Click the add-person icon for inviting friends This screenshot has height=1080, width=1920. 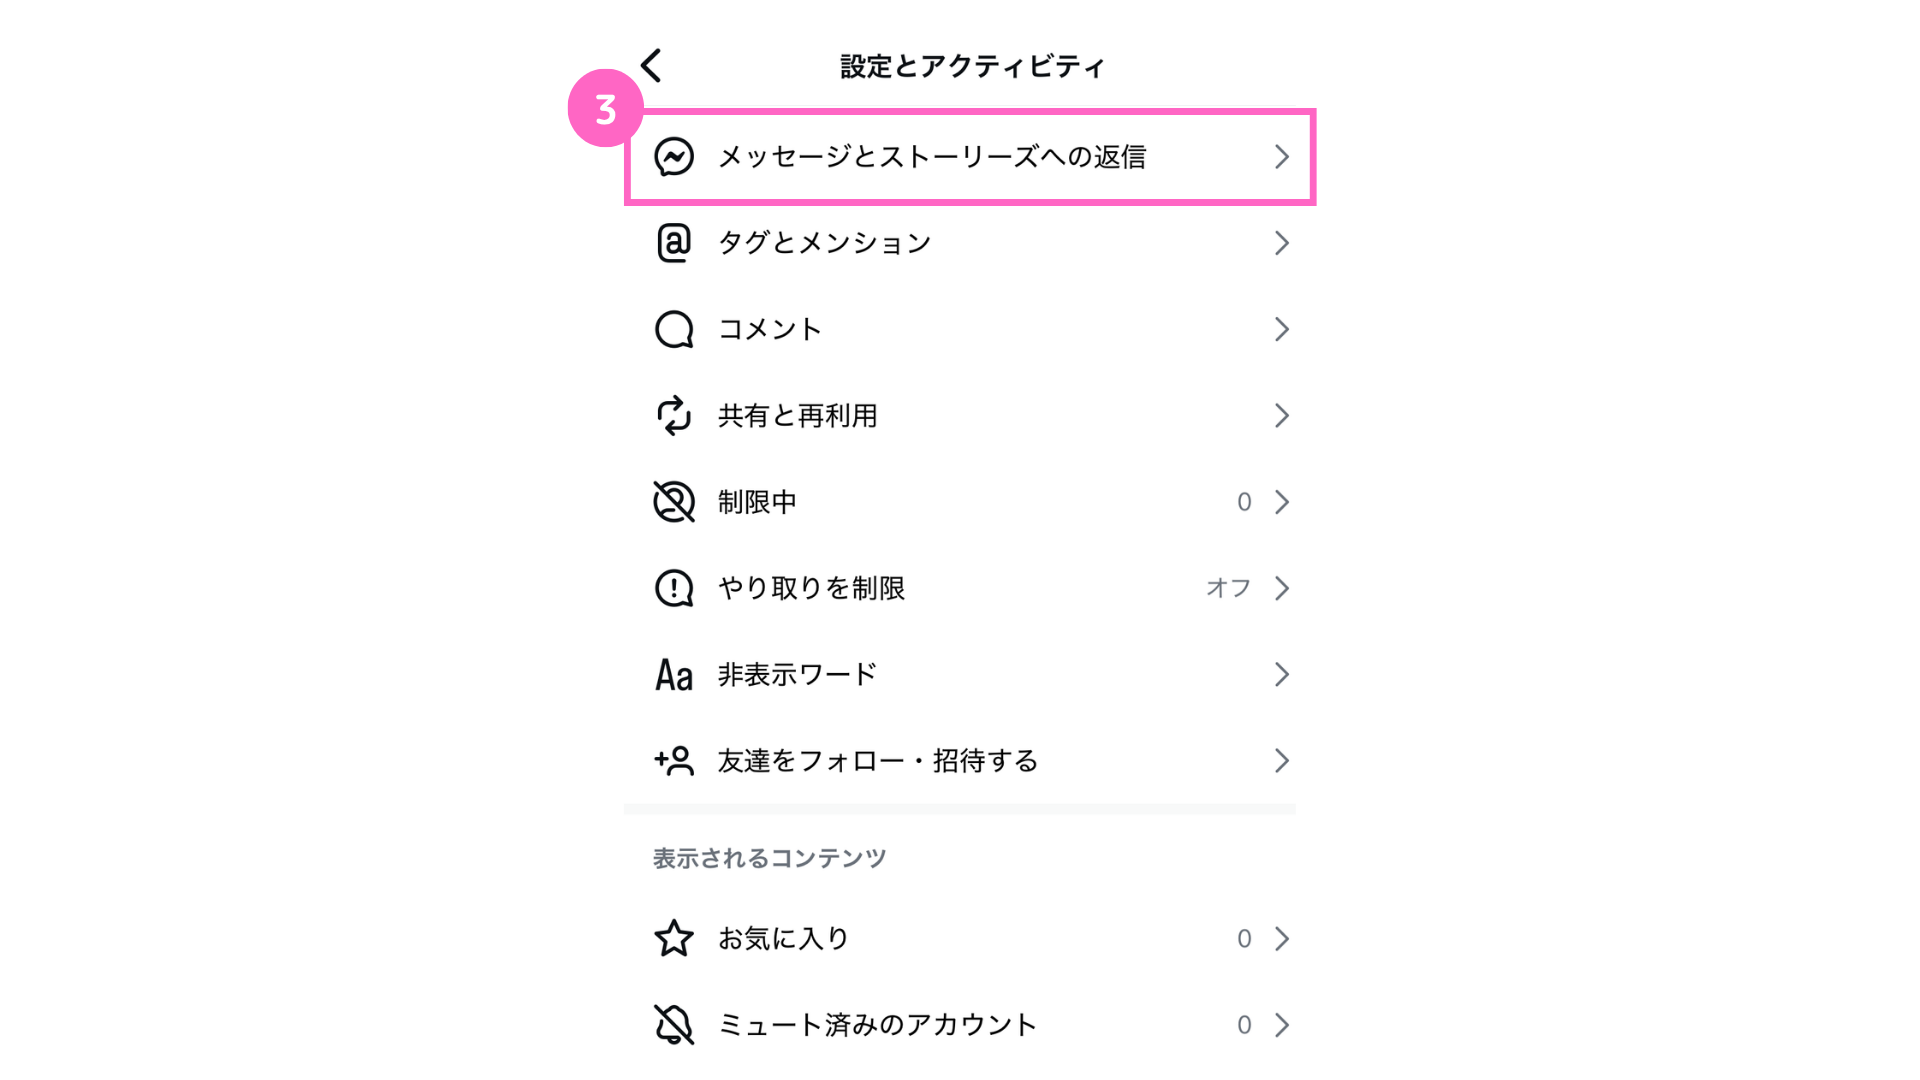[x=674, y=761]
